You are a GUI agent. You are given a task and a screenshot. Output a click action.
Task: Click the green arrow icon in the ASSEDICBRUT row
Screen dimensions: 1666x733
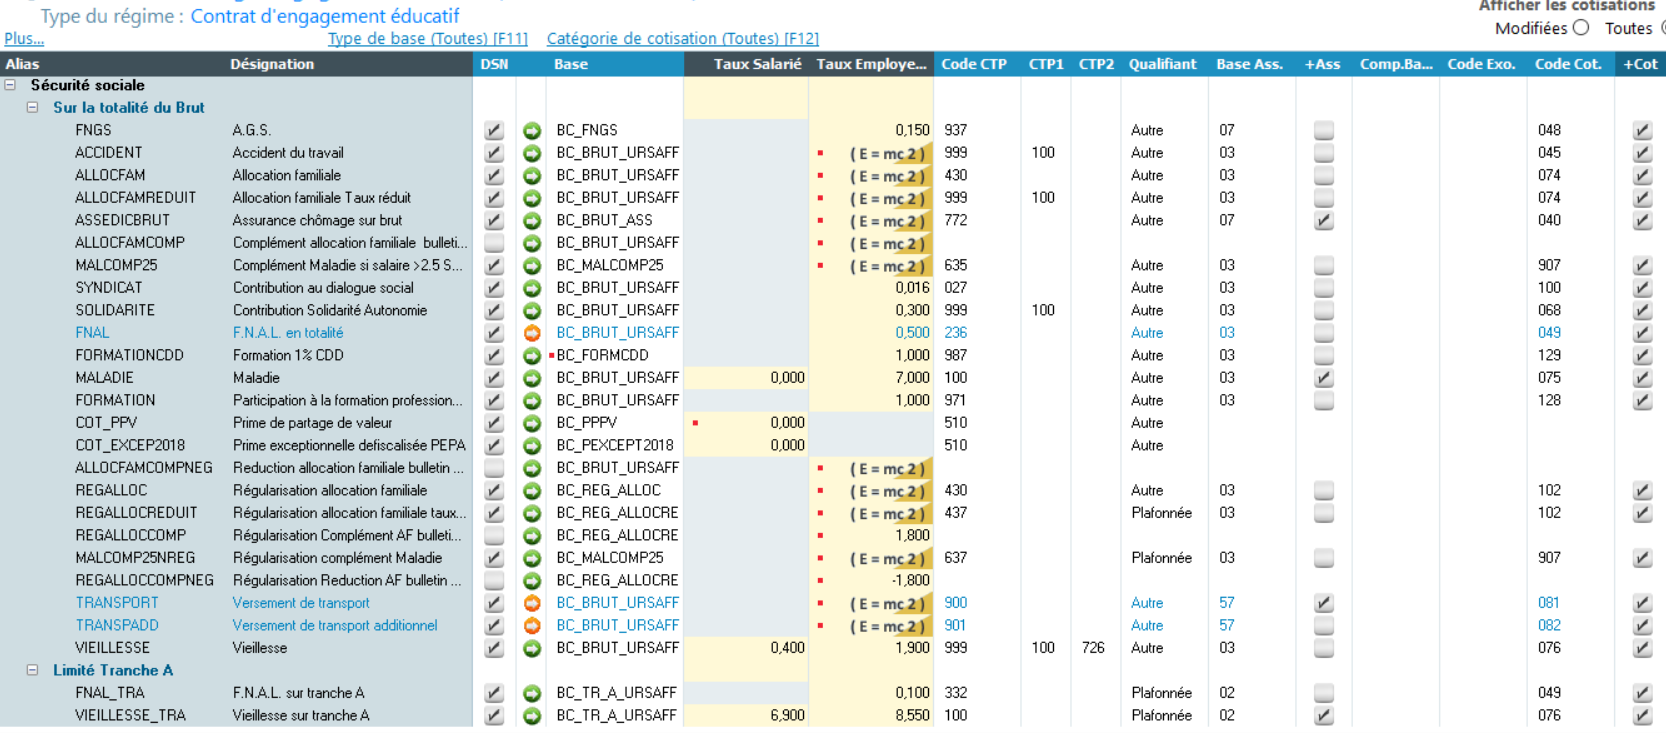pos(532,220)
